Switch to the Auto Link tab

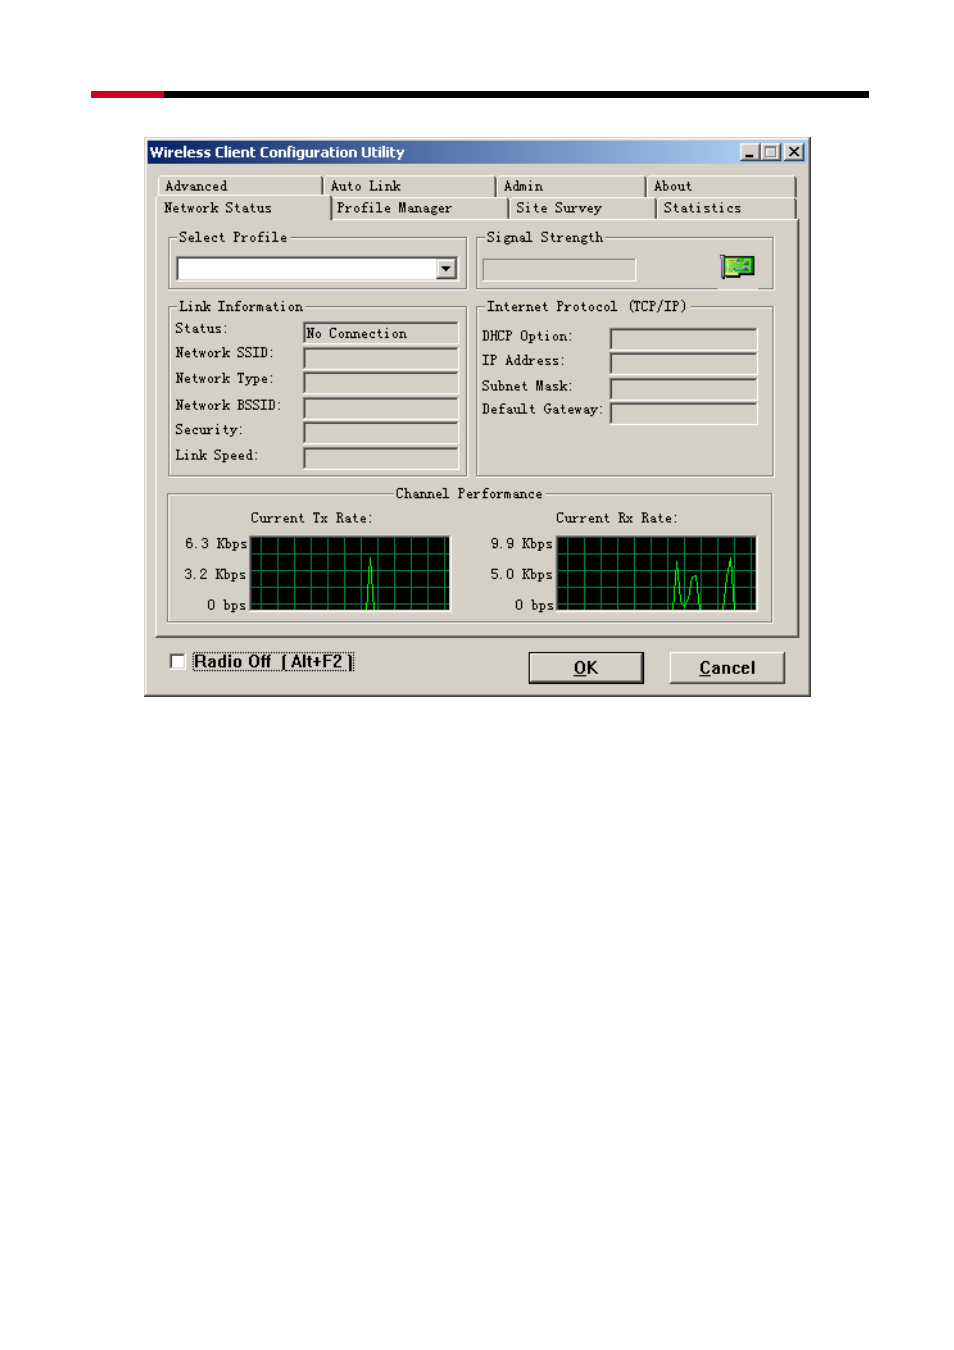coord(409,186)
